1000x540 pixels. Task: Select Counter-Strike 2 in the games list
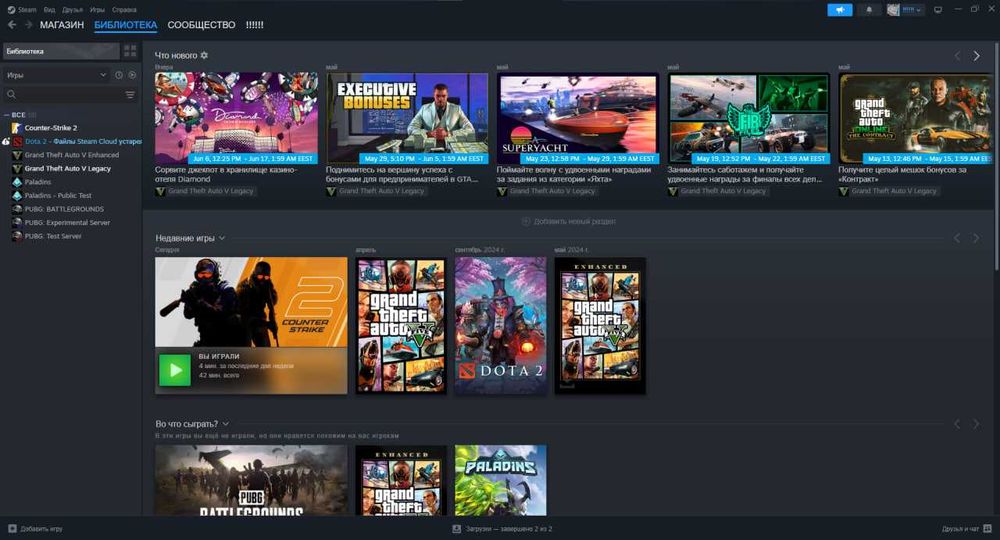(x=51, y=128)
